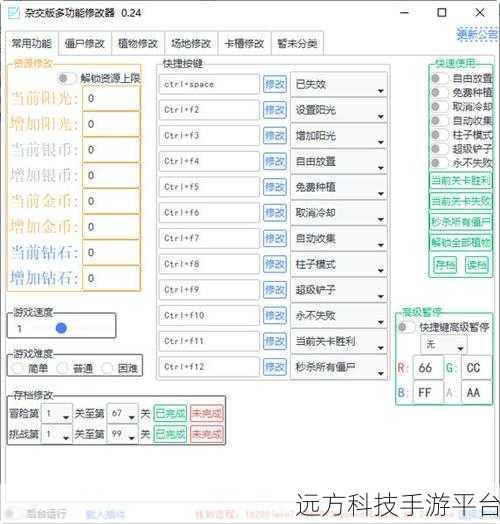Select the 暂未分类 tab
Viewport: 500px width, 524px height.
coord(297,43)
